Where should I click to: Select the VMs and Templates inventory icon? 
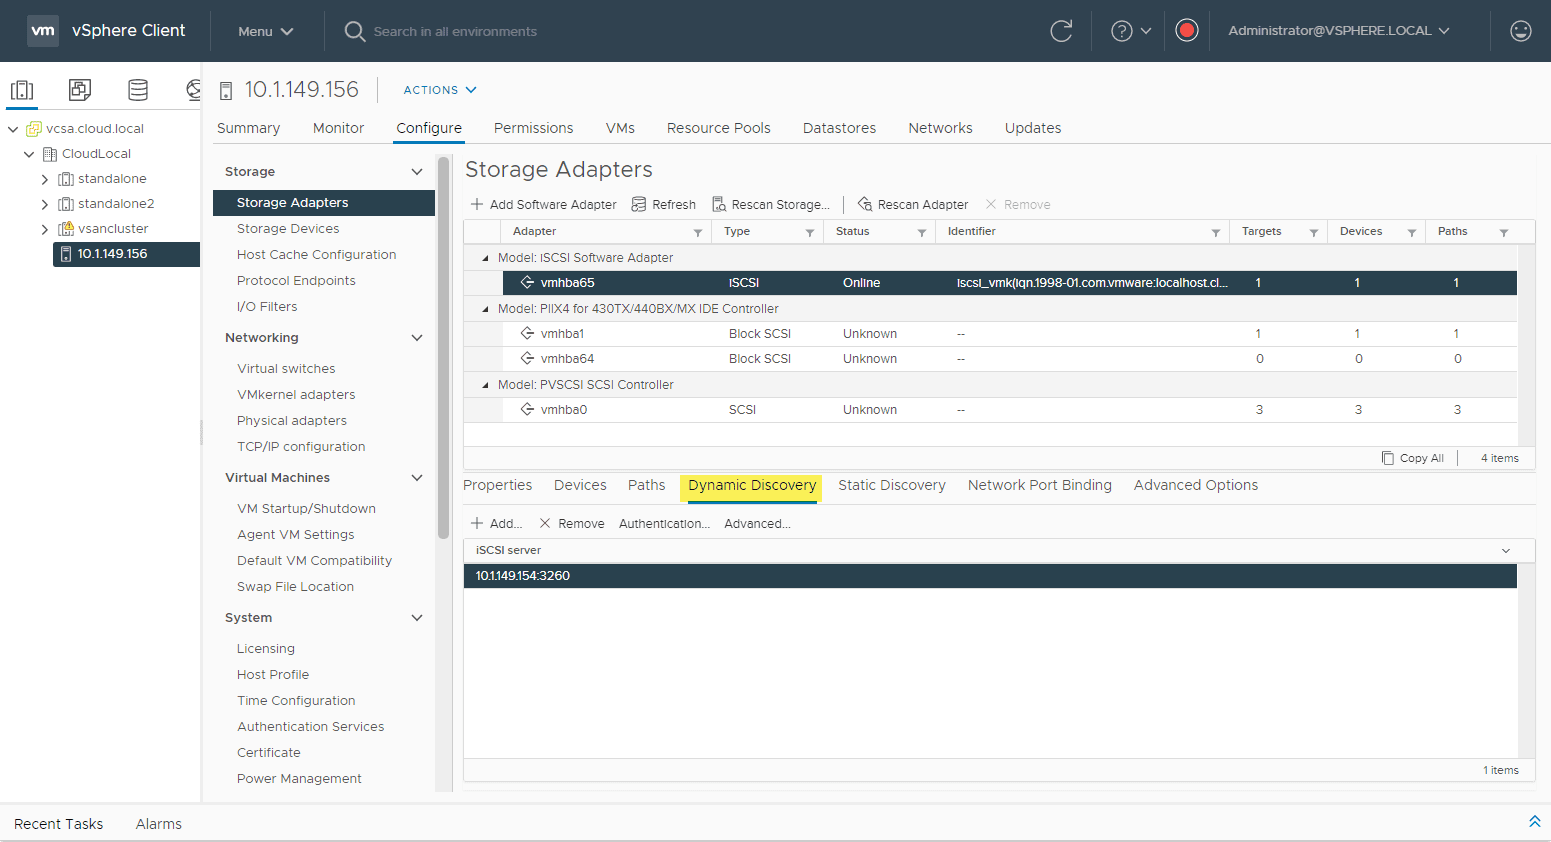pyautogui.click(x=79, y=90)
